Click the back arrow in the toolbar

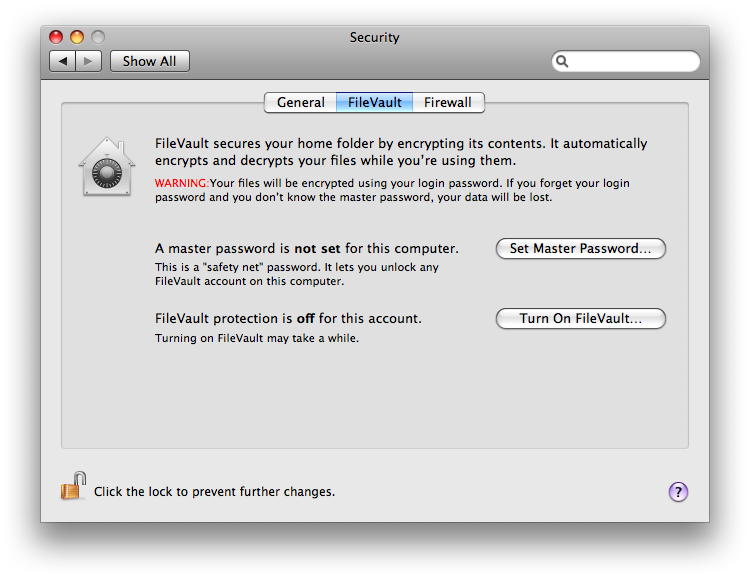pos(63,61)
